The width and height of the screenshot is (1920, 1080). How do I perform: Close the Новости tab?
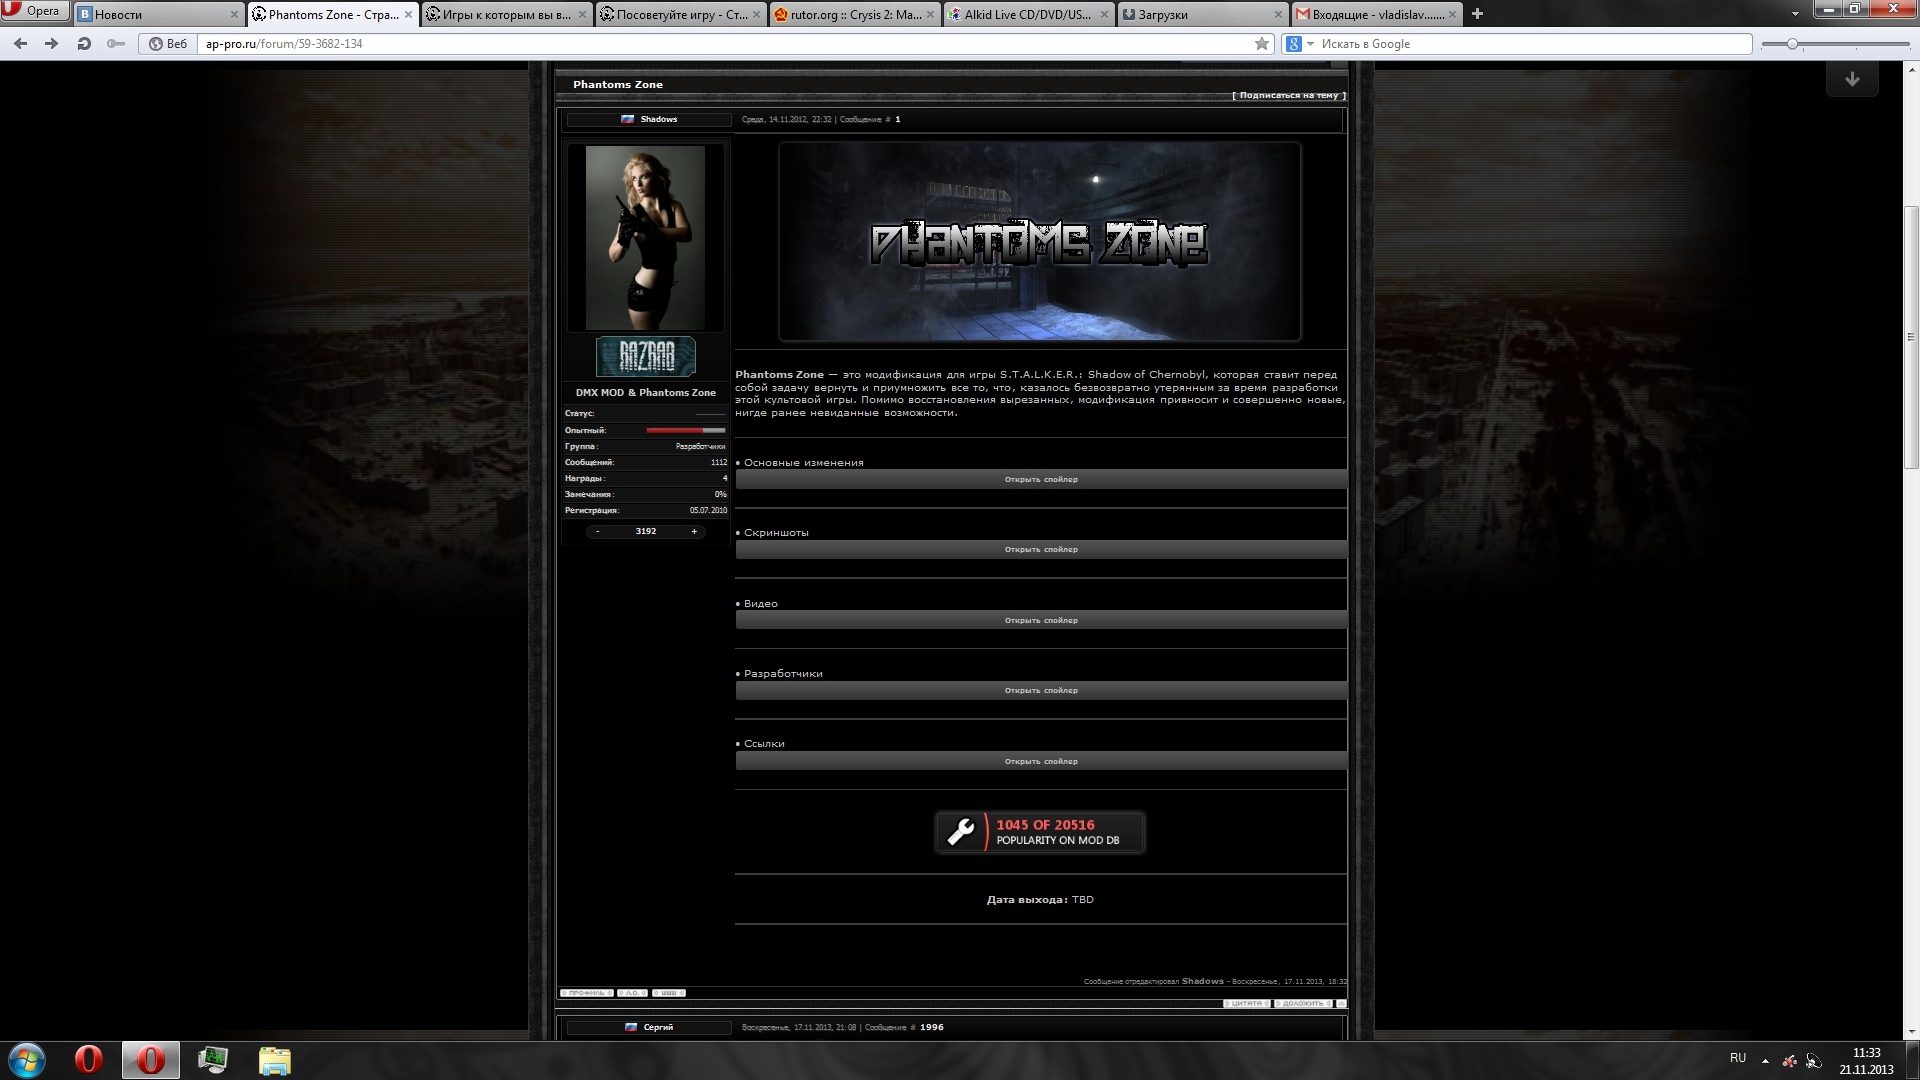coord(234,15)
